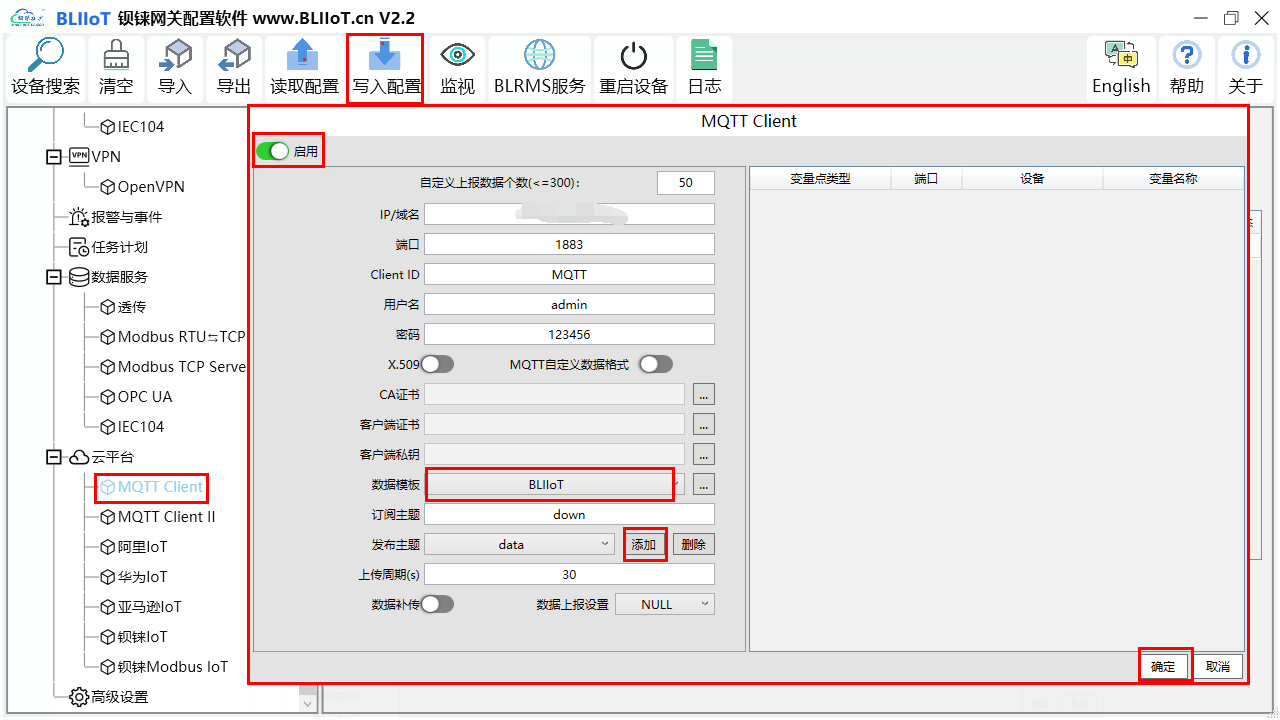Open data report setting NULL dropdown
Viewport: 1280px width, 720px height.
tap(665, 604)
